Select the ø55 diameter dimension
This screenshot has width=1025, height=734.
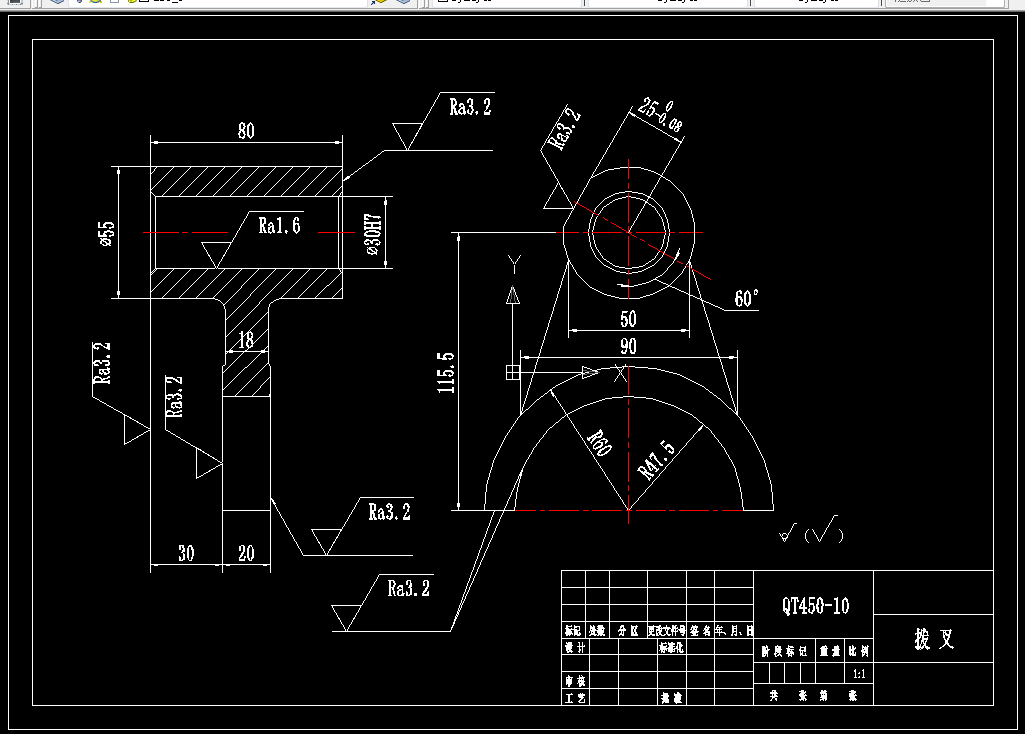coord(106,233)
